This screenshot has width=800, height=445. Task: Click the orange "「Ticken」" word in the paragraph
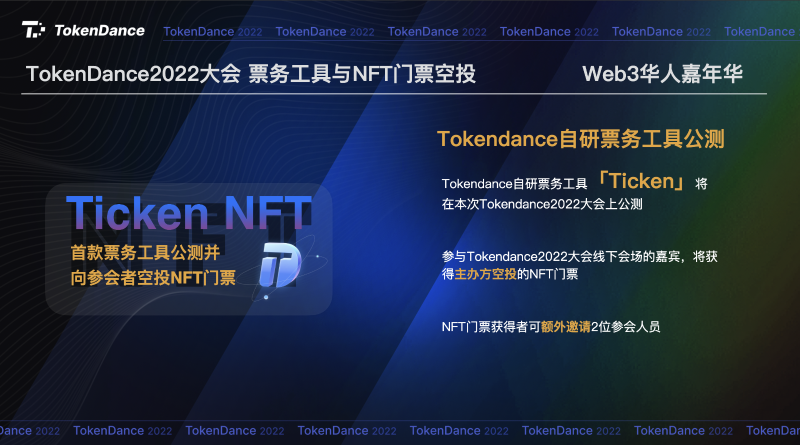pos(642,181)
